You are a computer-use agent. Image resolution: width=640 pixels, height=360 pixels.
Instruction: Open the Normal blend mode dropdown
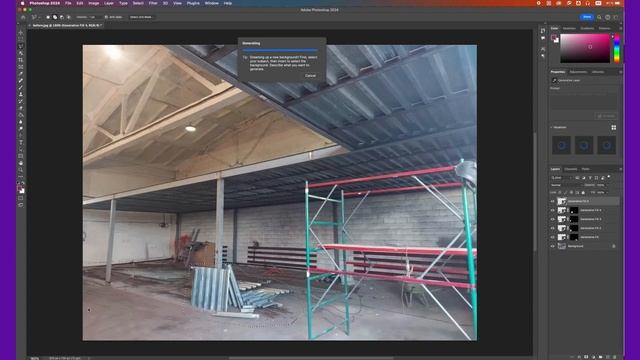(566, 185)
